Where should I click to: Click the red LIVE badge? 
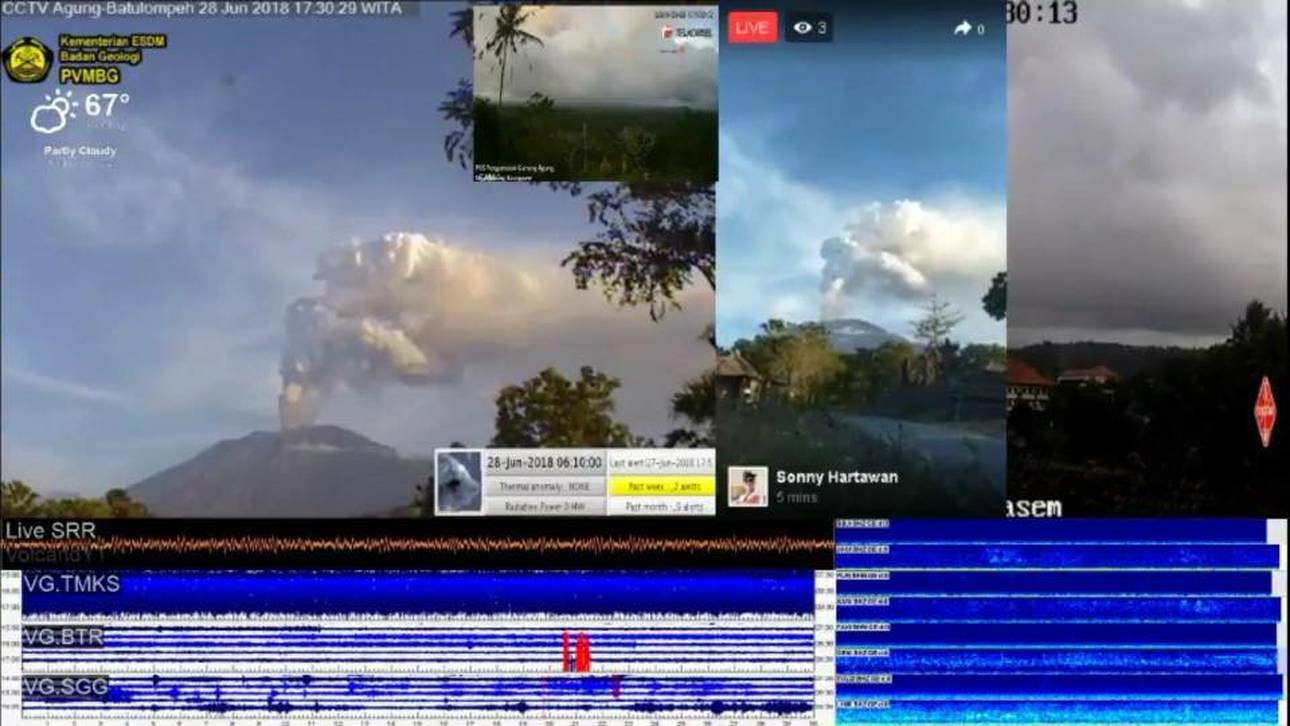752,27
